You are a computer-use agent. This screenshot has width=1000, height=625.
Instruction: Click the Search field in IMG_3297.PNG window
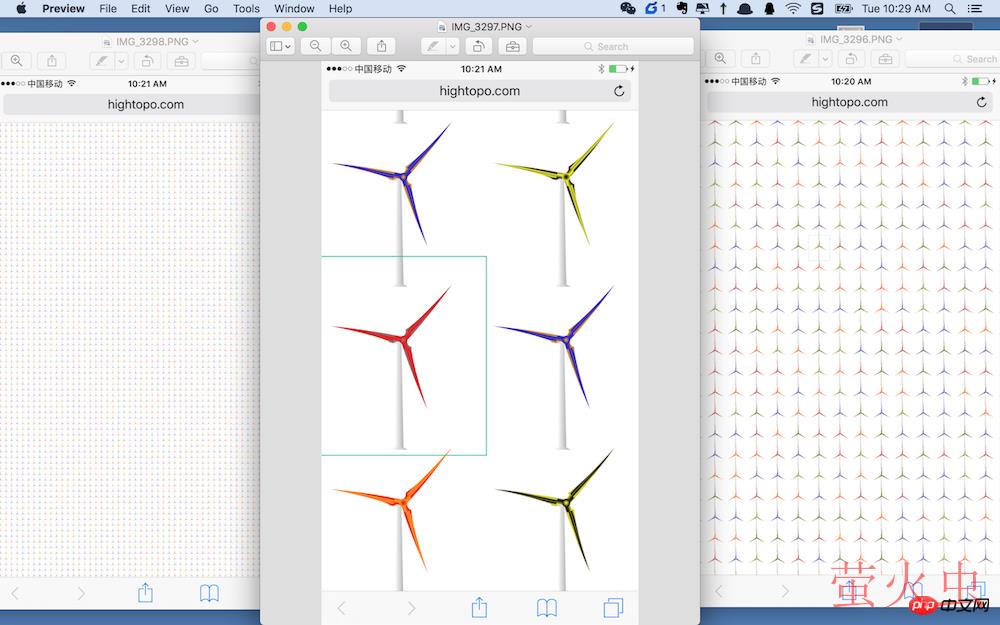[x=612, y=46]
